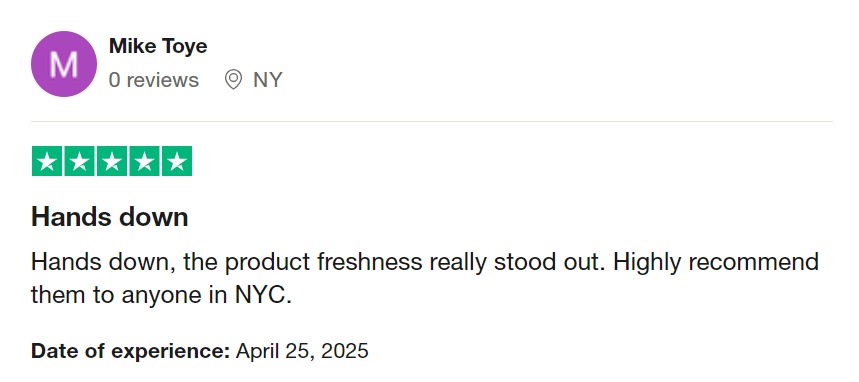Click the 0 reviews count
This screenshot has height=382, width=859.
coord(153,80)
